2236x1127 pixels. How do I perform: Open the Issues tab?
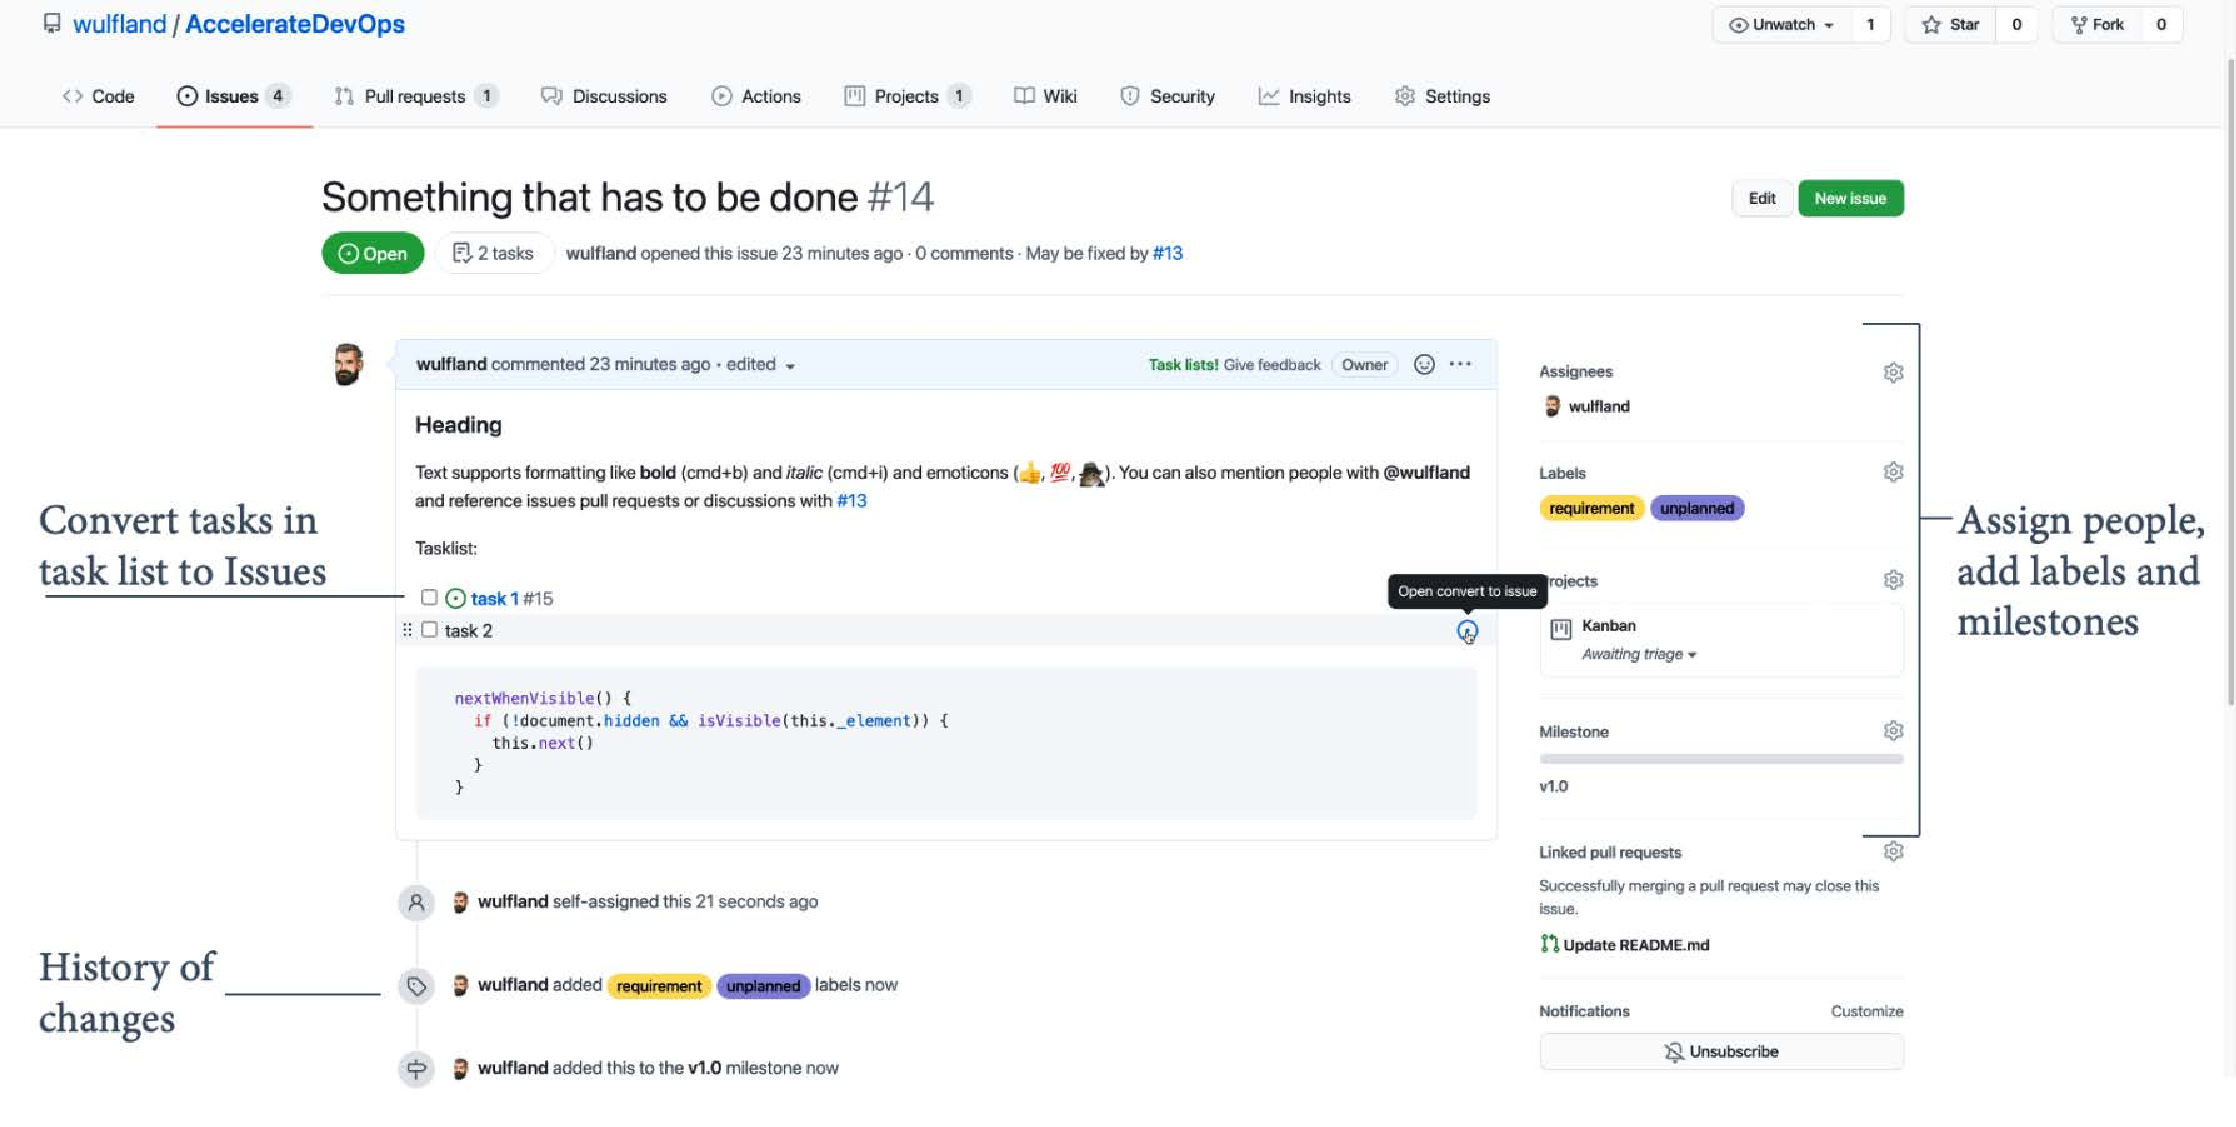tap(234, 97)
